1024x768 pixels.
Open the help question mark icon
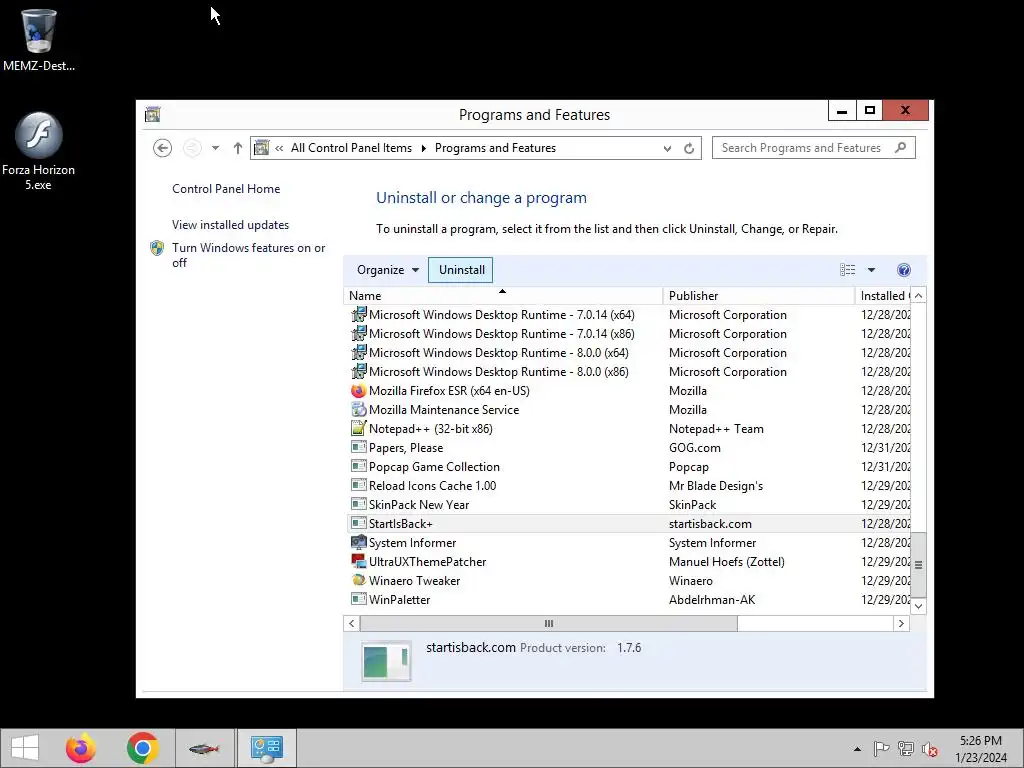point(904,270)
